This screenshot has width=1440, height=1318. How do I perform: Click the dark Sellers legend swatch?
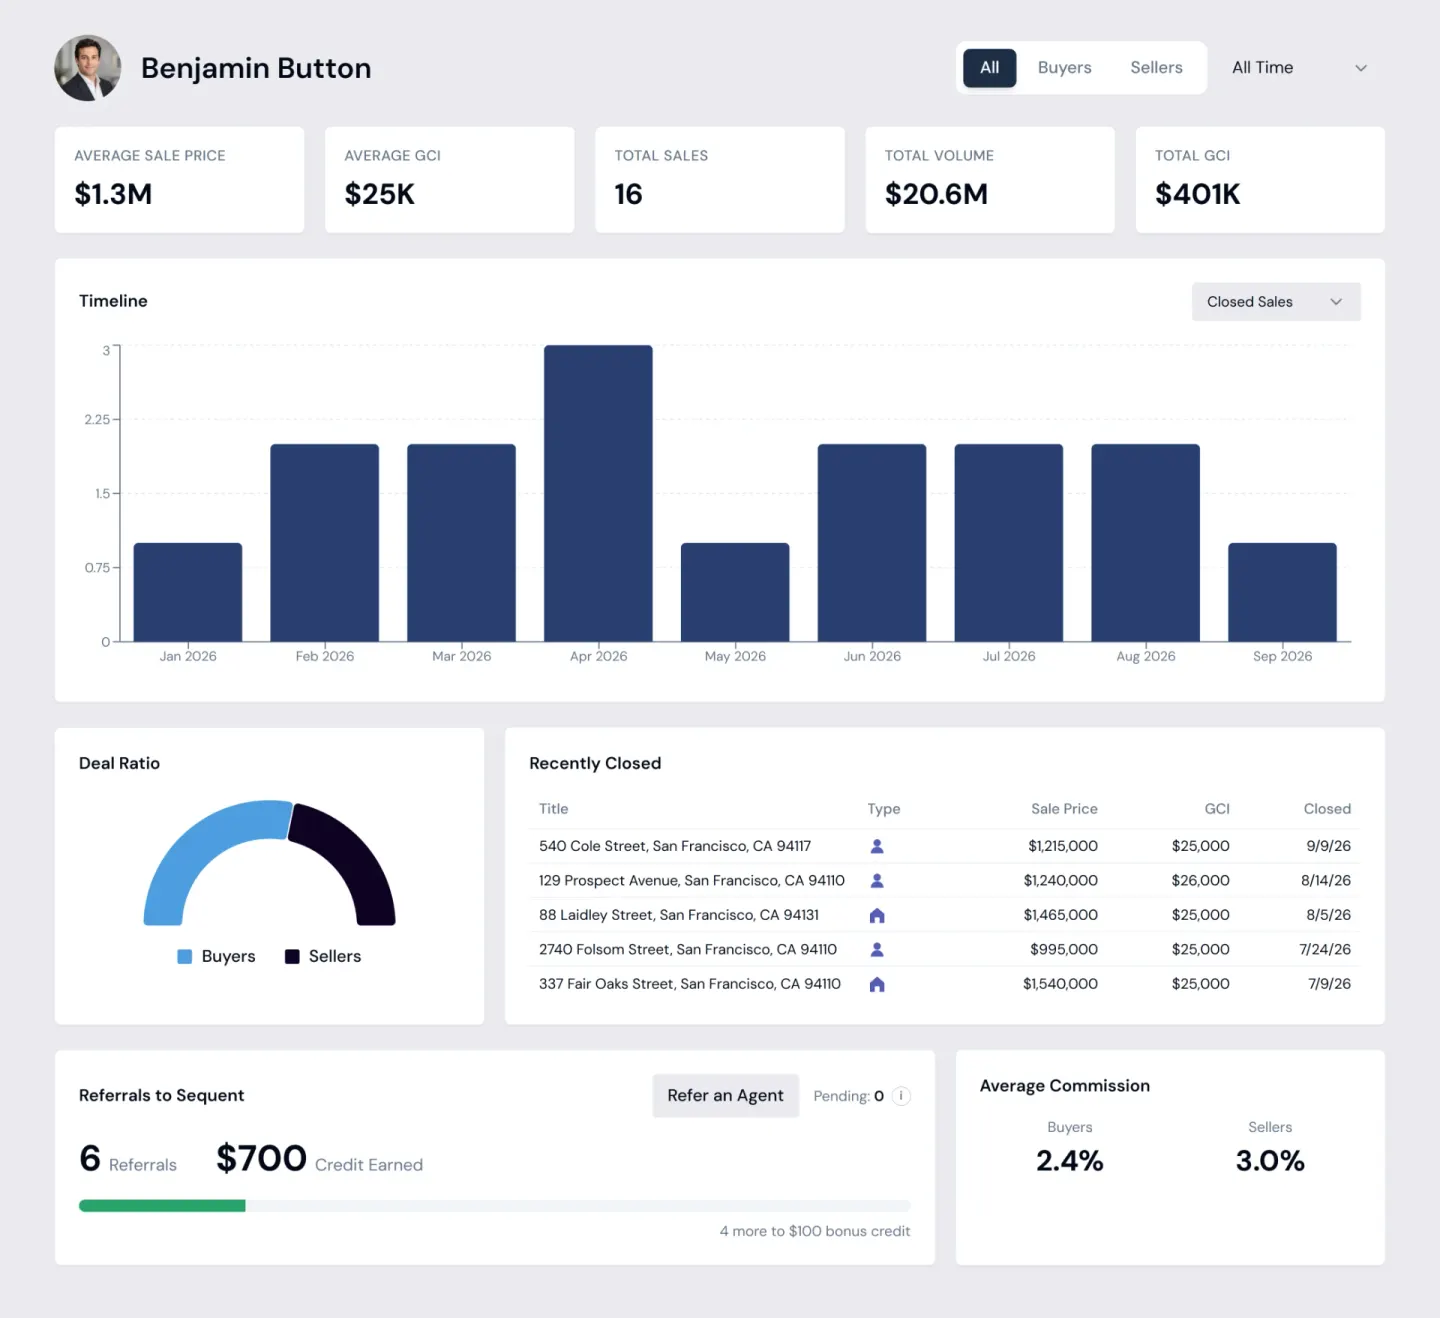click(292, 957)
